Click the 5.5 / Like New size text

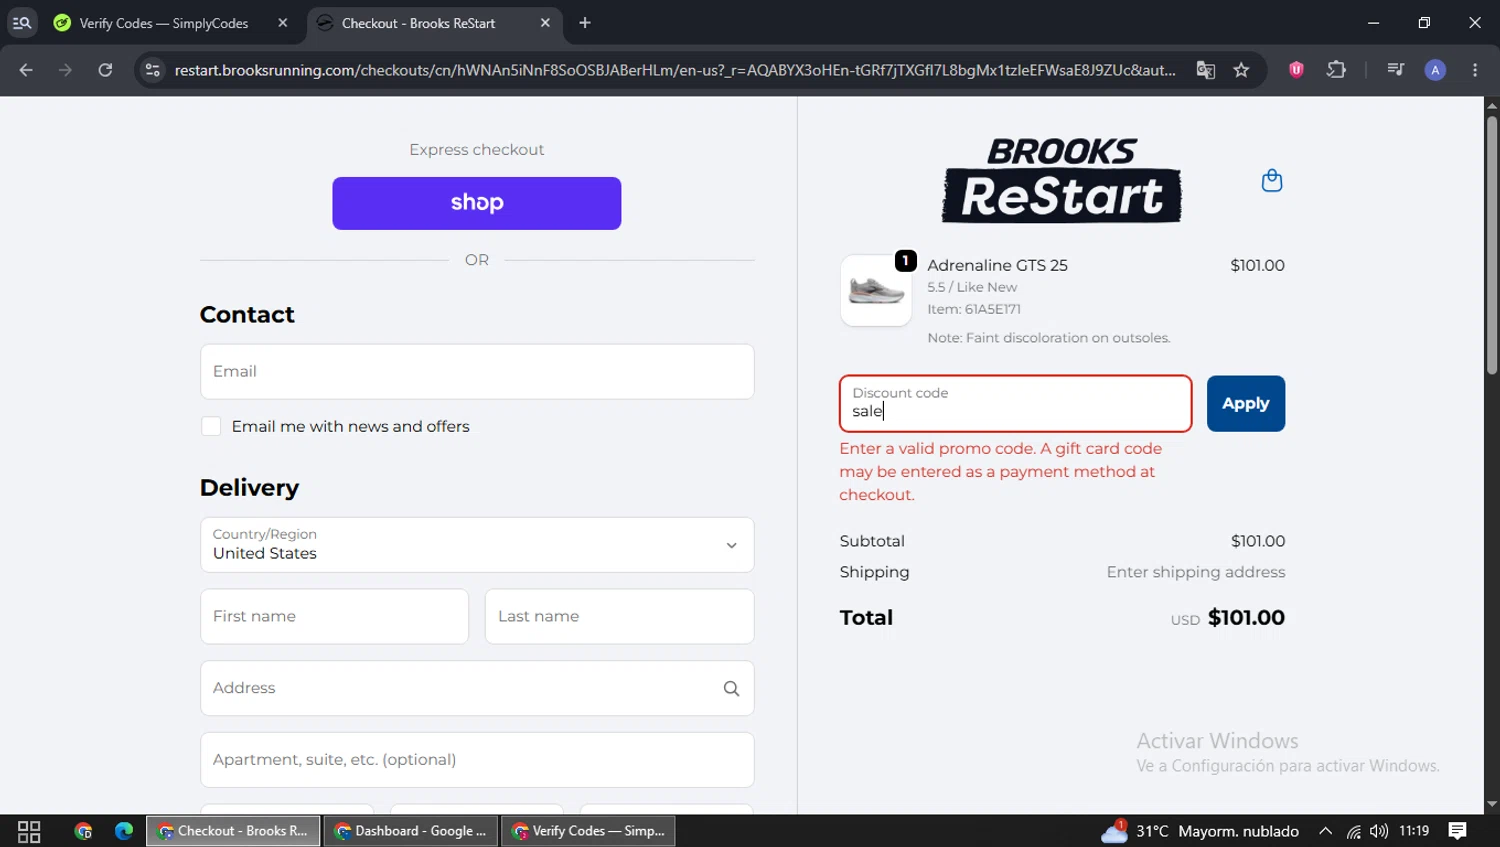pyautogui.click(x=972, y=287)
